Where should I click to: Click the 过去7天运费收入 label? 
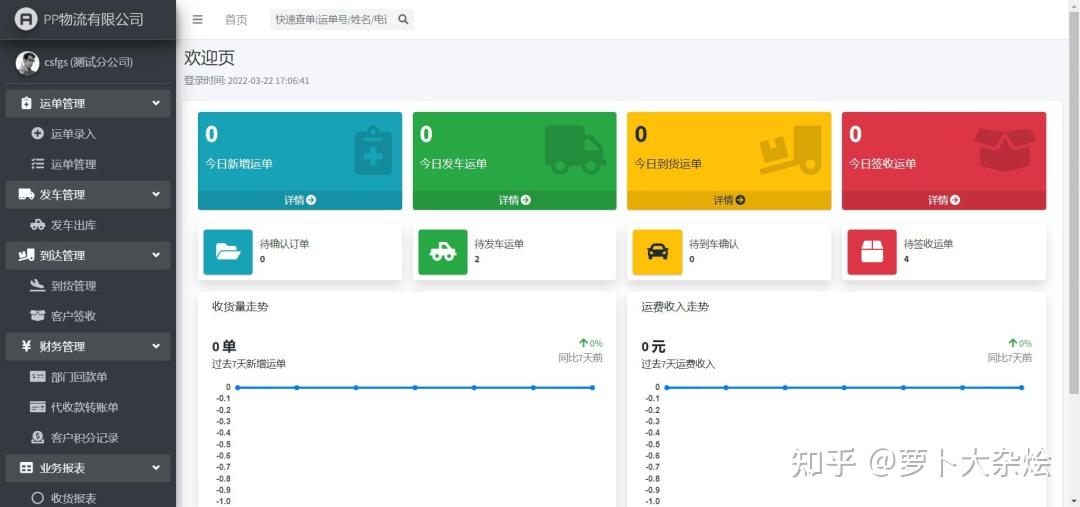tap(678, 364)
